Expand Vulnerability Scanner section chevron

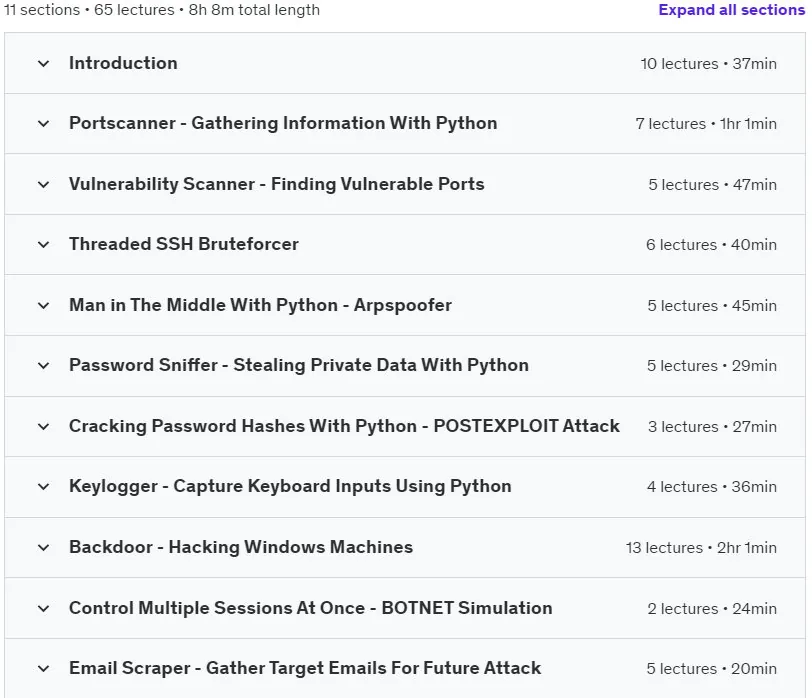pos(44,184)
